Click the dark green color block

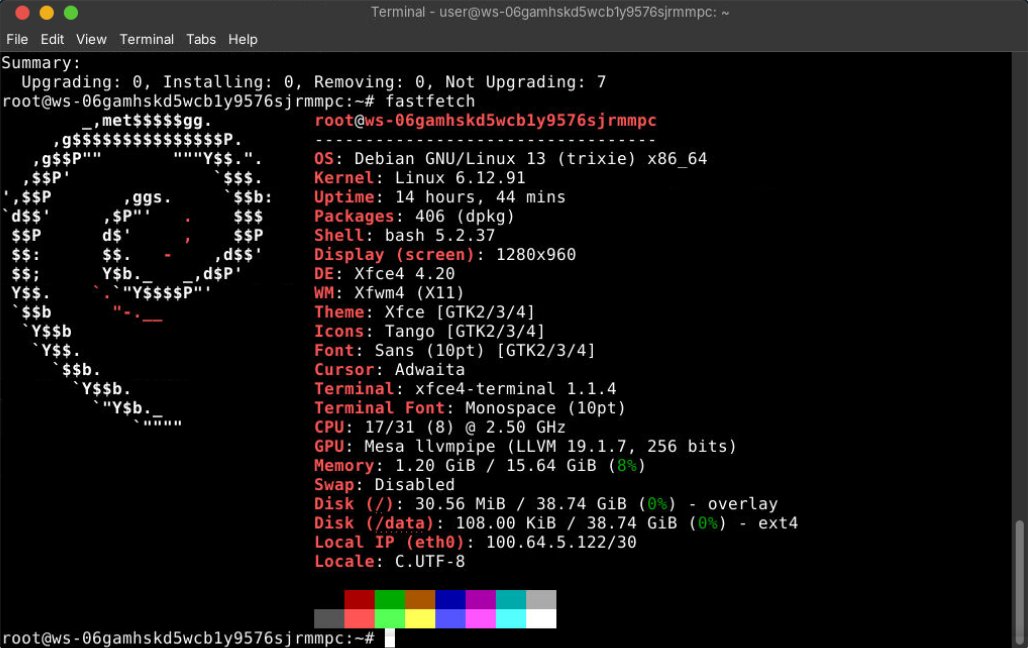pos(390,599)
